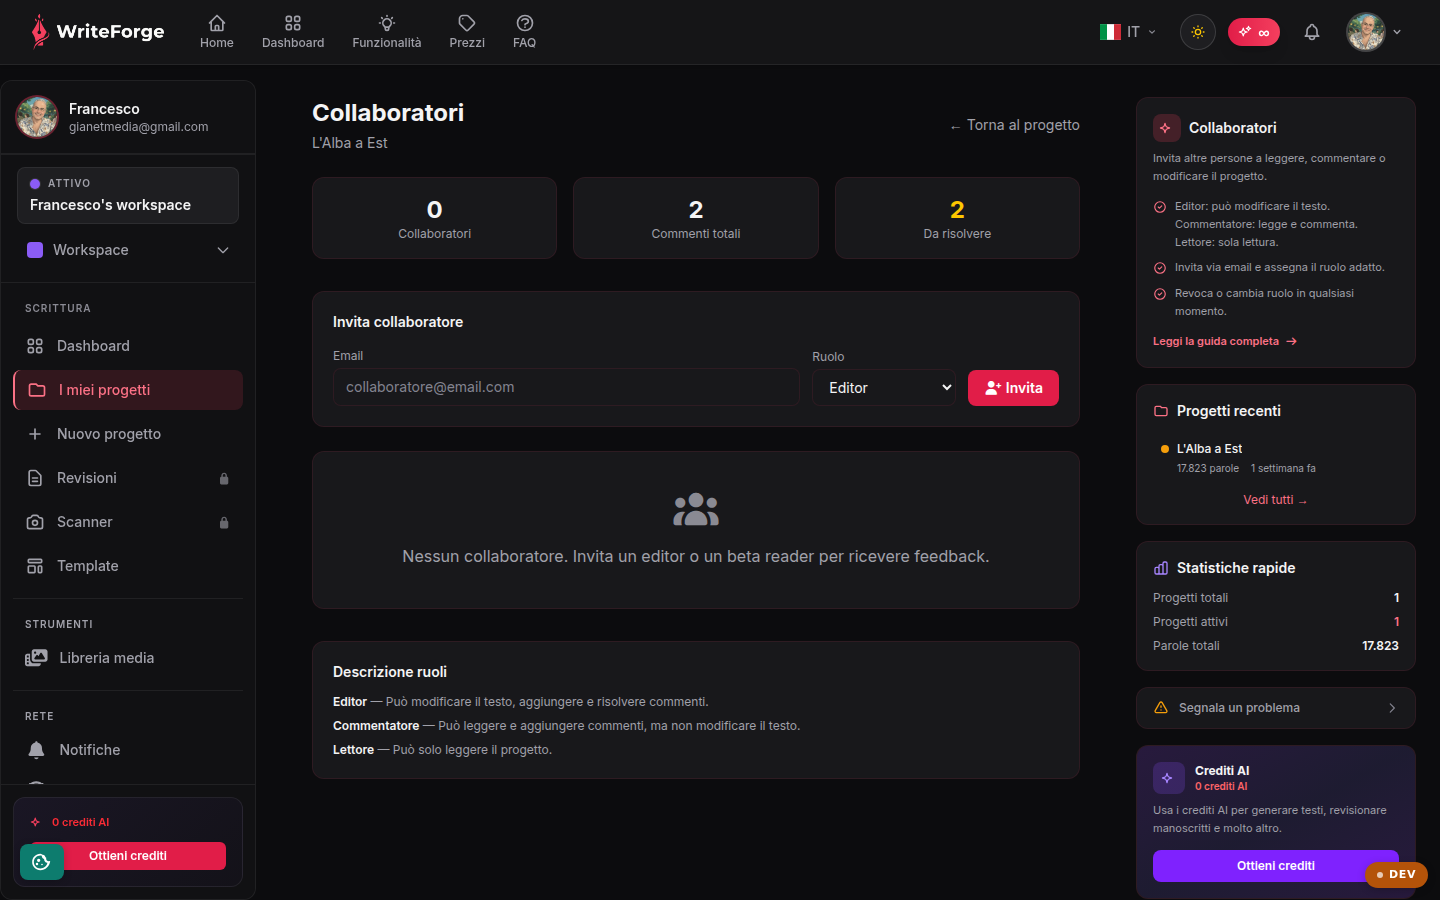This screenshot has height=900, width=1440.
Task: Click the chevron on Segnala un problema
Action: 1392,708
